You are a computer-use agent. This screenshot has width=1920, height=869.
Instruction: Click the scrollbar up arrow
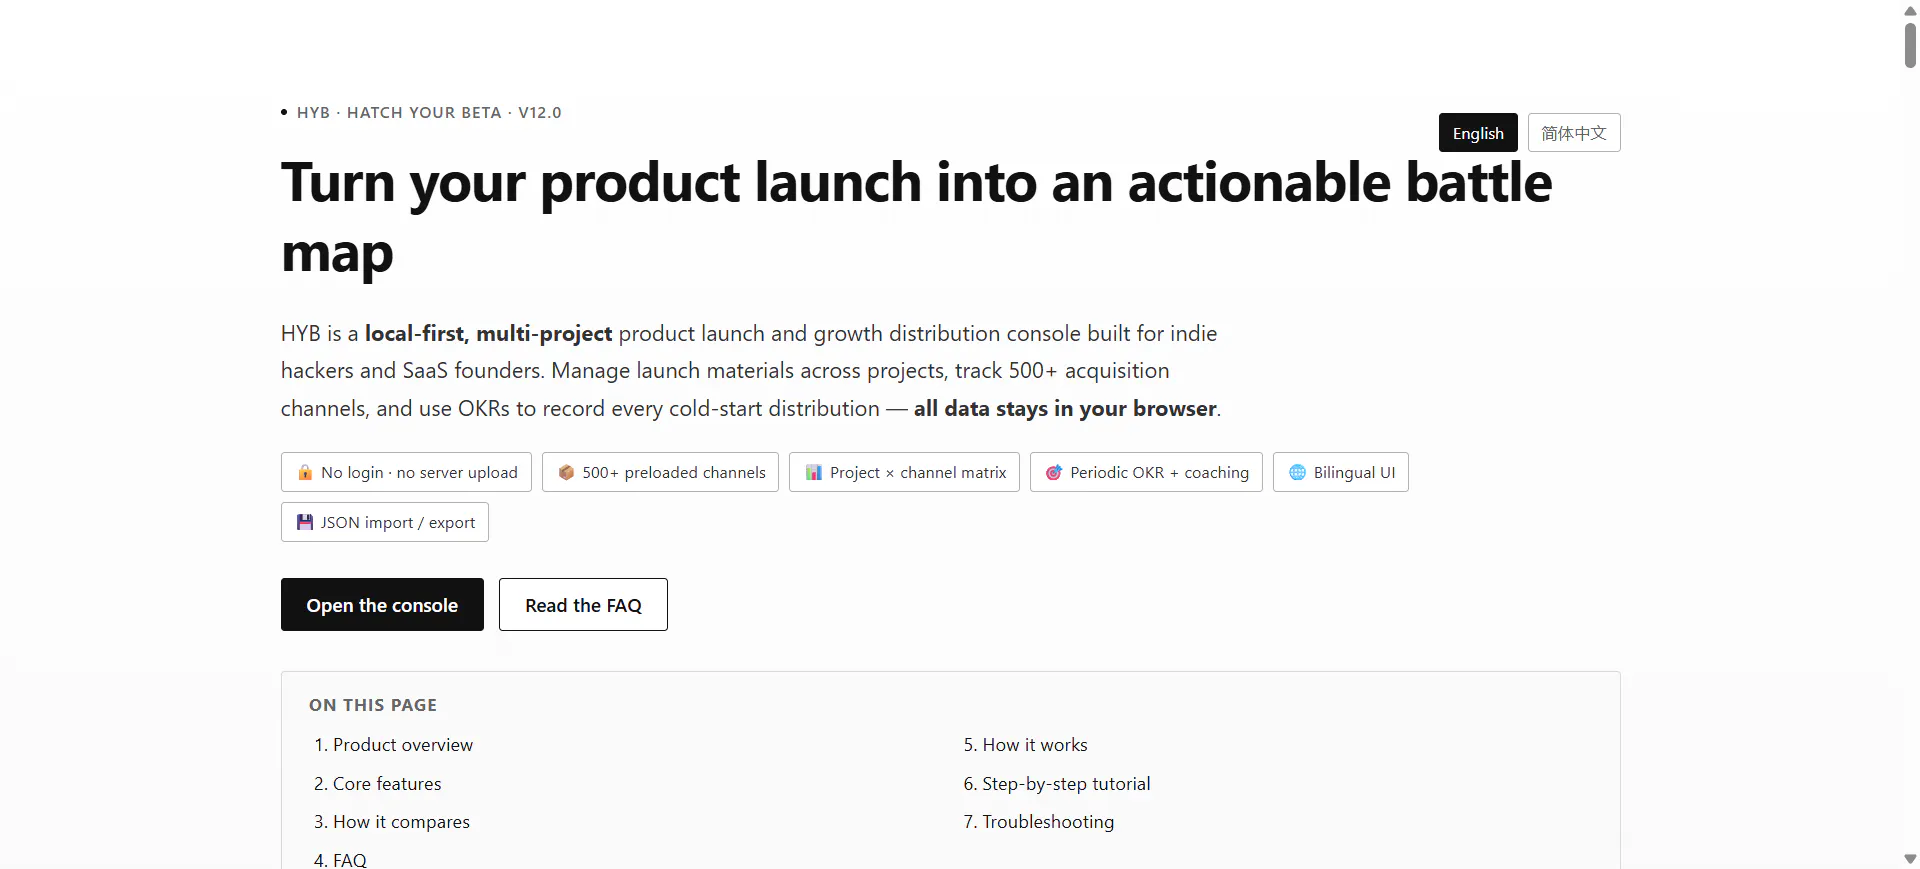(1910, 10)
